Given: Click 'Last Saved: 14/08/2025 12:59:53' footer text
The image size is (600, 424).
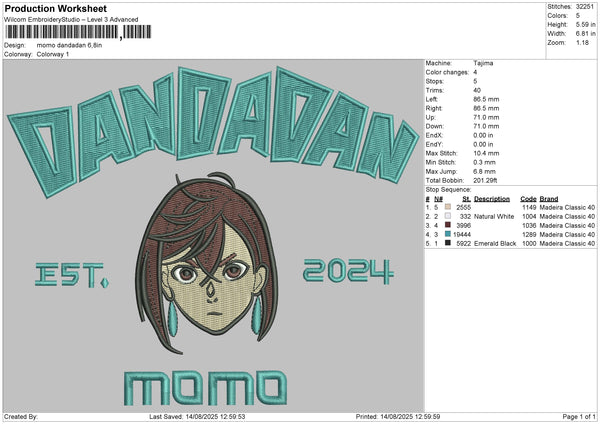Looking at the screenshot, I should coord(197,417).
